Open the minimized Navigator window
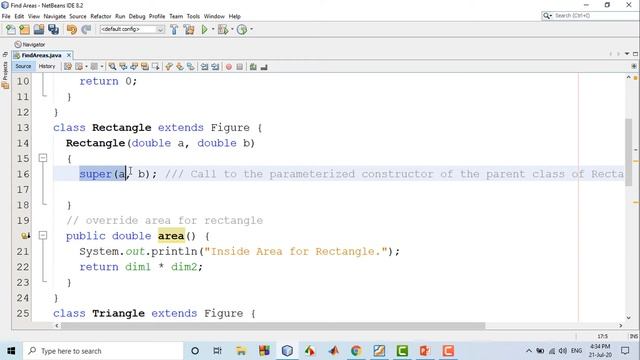Image resolution: width=640 pixels, height=360 pixels. (x=30, y=44)
